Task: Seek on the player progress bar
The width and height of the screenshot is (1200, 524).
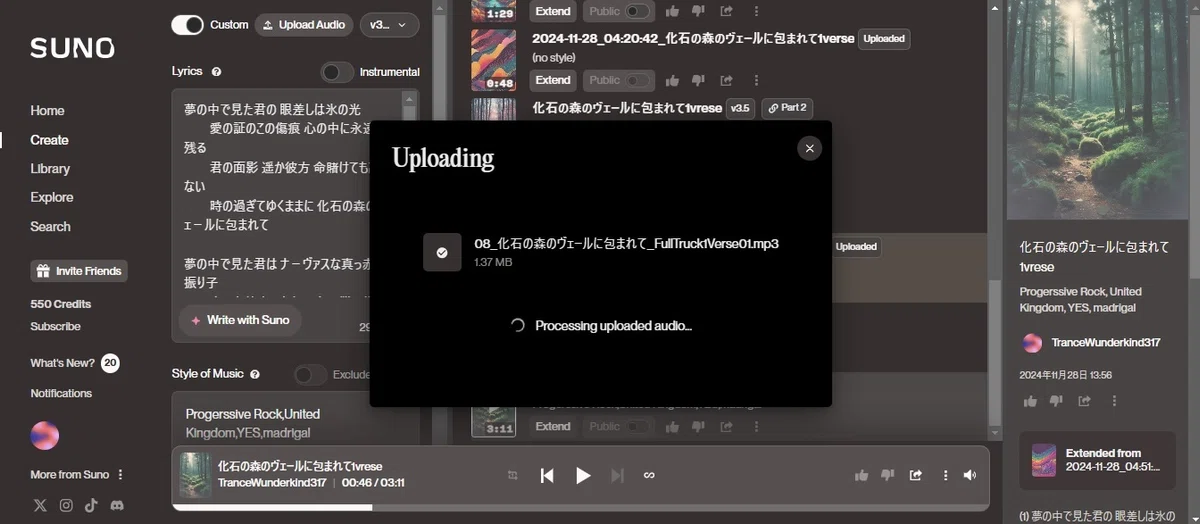Action: [x=581, y=507]
